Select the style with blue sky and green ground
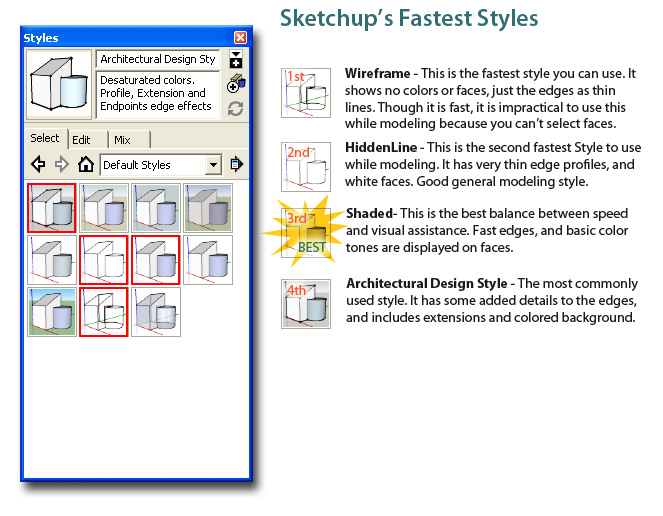This screenshot has width=663, height=516. coord(52,312)
